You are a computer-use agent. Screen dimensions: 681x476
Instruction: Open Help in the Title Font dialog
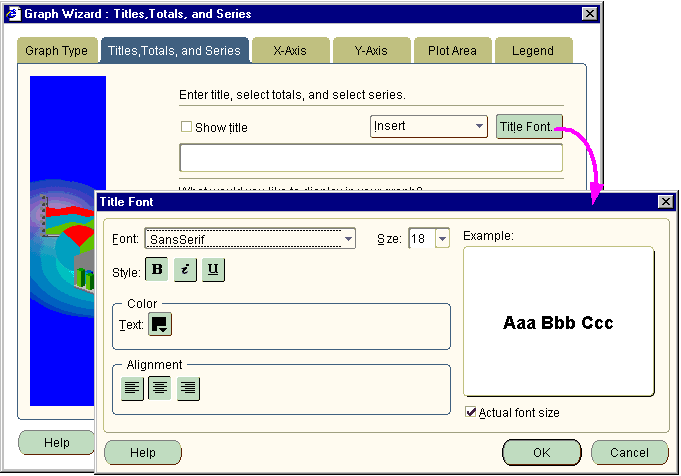coord(143,453)
